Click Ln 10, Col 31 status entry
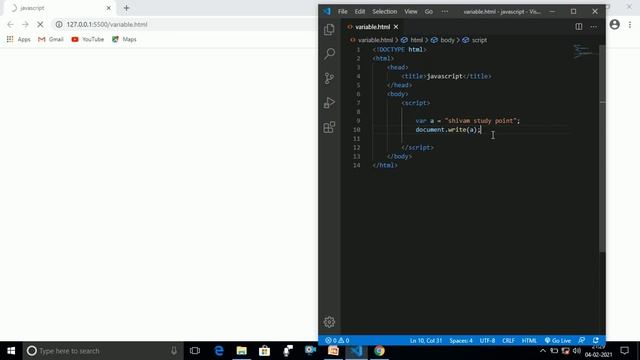The image size is (640, 360). pyautogui.click(x=426, y=340)
